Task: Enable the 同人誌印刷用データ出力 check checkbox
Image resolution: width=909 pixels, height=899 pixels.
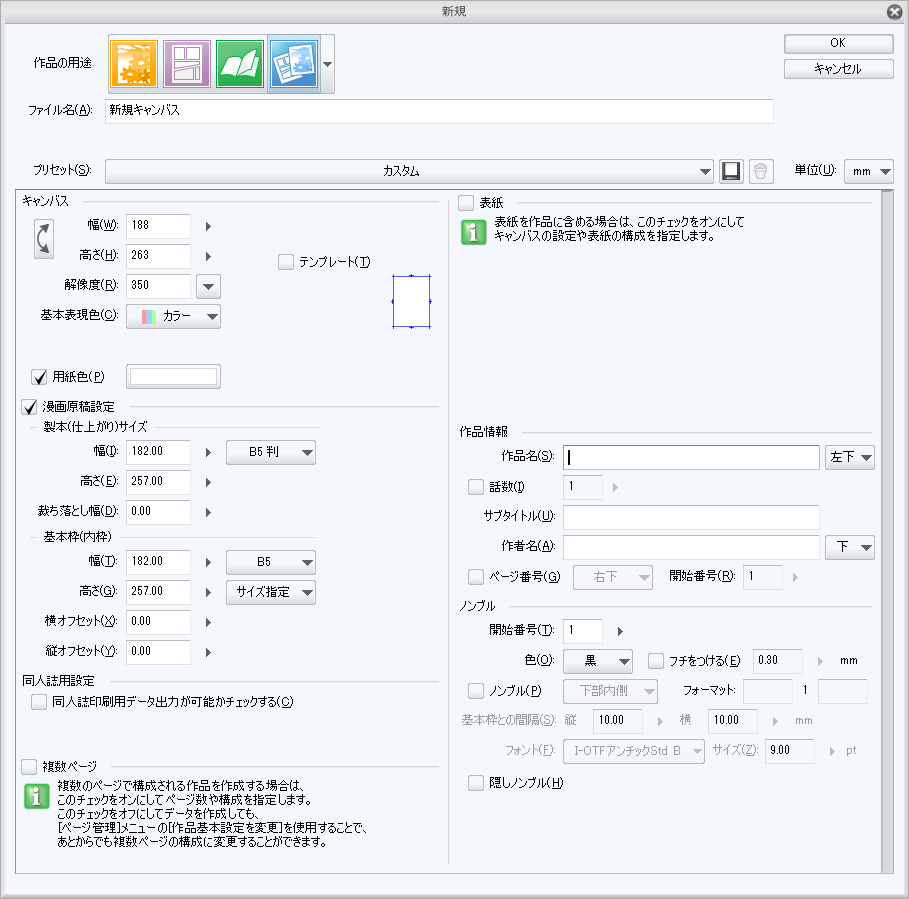Action: tap(39, 702)
